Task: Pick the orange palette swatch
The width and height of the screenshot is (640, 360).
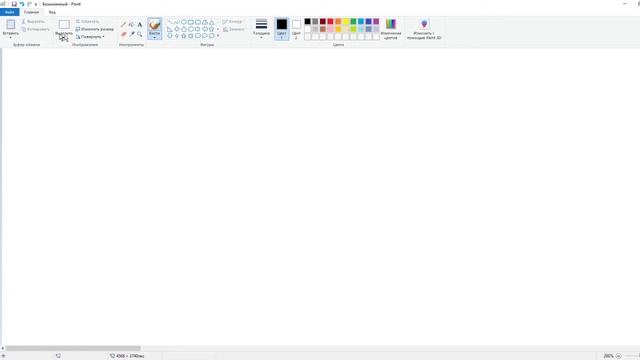Action: tap(338, 22)
